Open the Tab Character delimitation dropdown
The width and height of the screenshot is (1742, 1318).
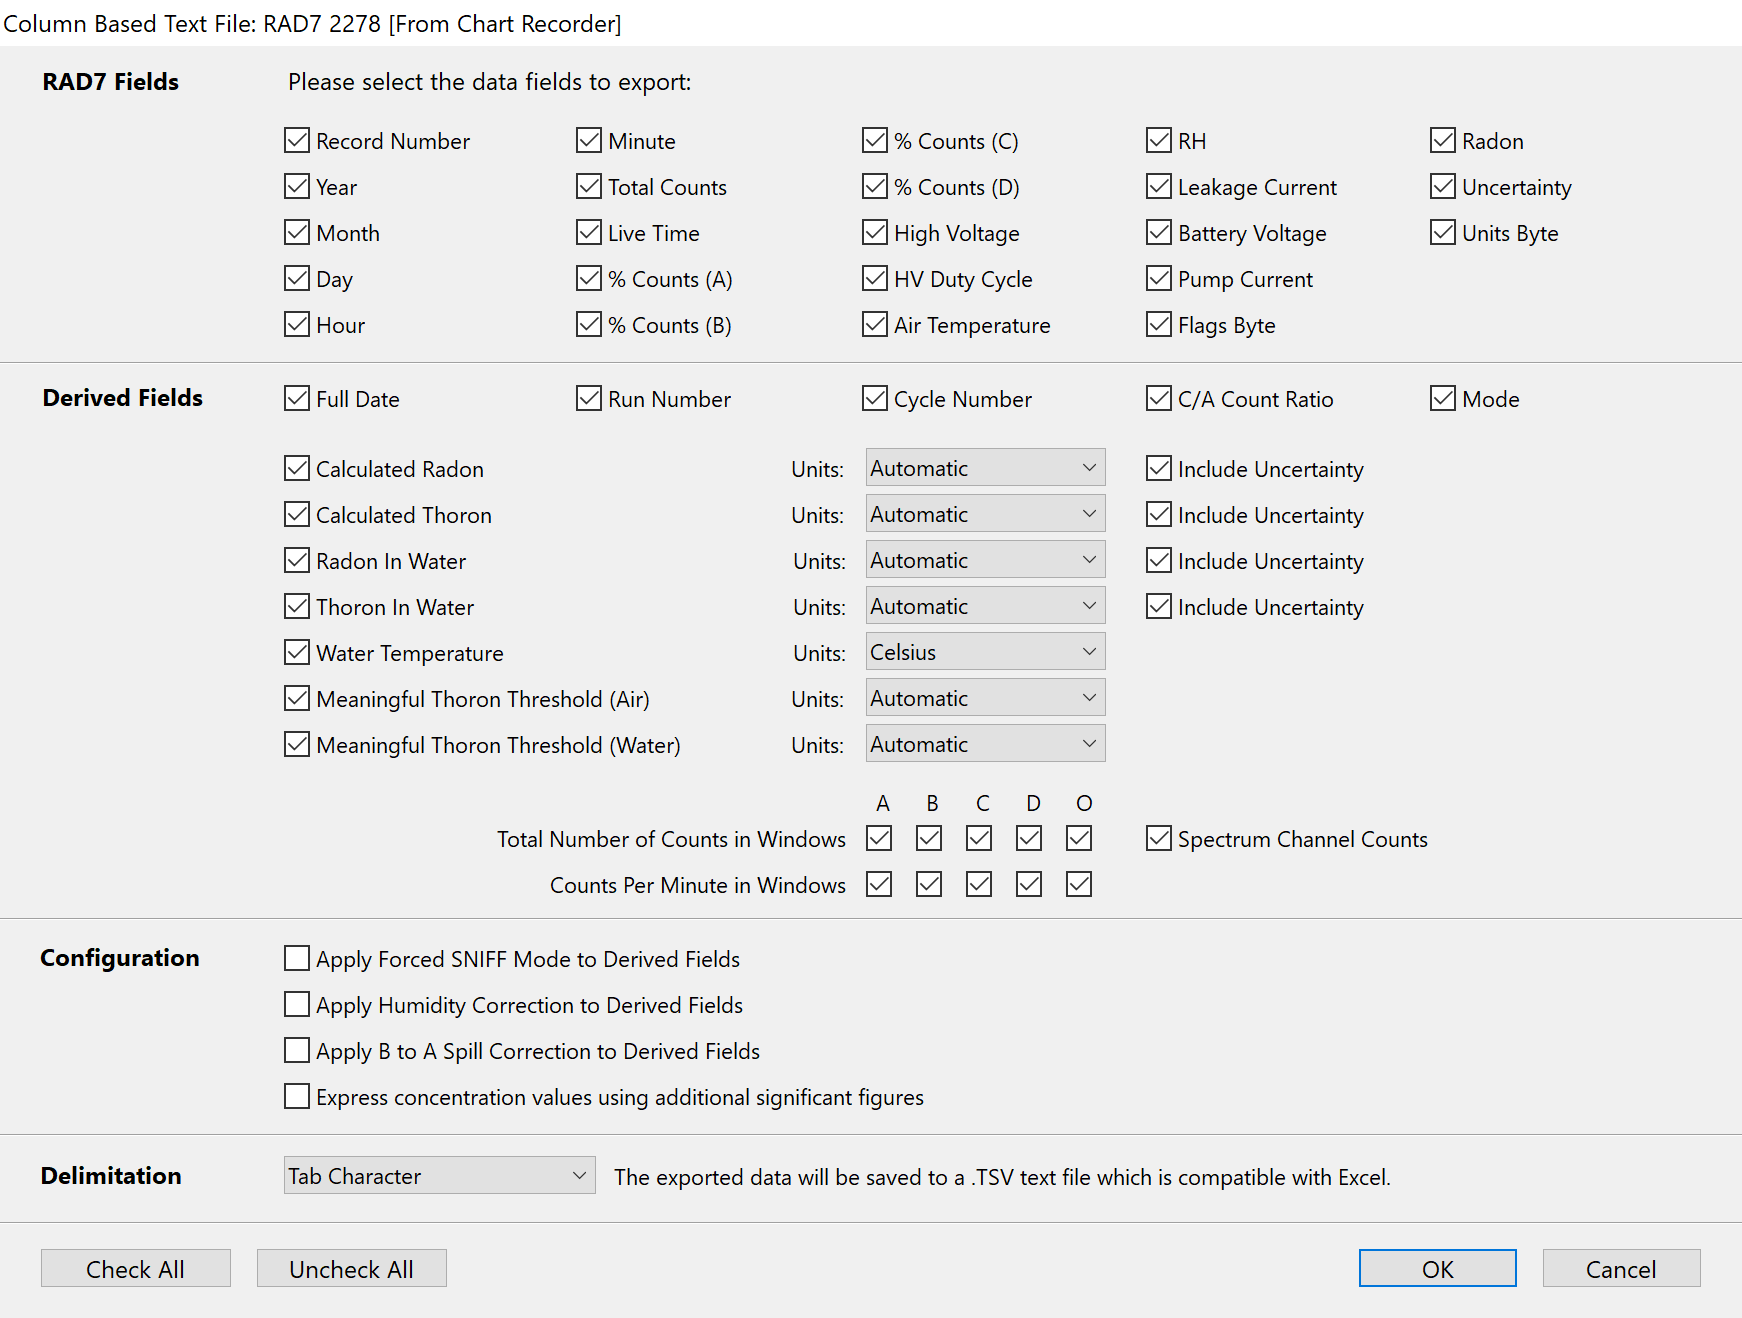click(439, 1176)
